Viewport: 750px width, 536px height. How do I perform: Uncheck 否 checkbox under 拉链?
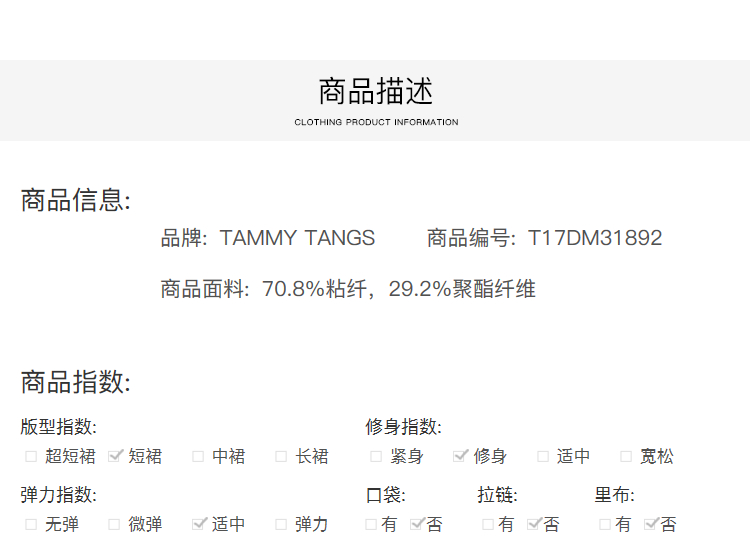click(x=534, y=524)
